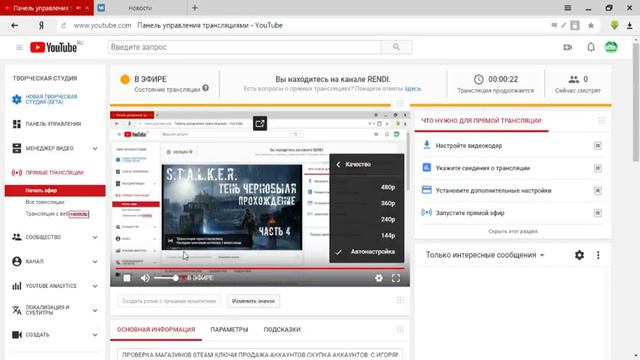Open chat three-dot more options
This screenshot has width=640, height=360.
pos(598,255)
